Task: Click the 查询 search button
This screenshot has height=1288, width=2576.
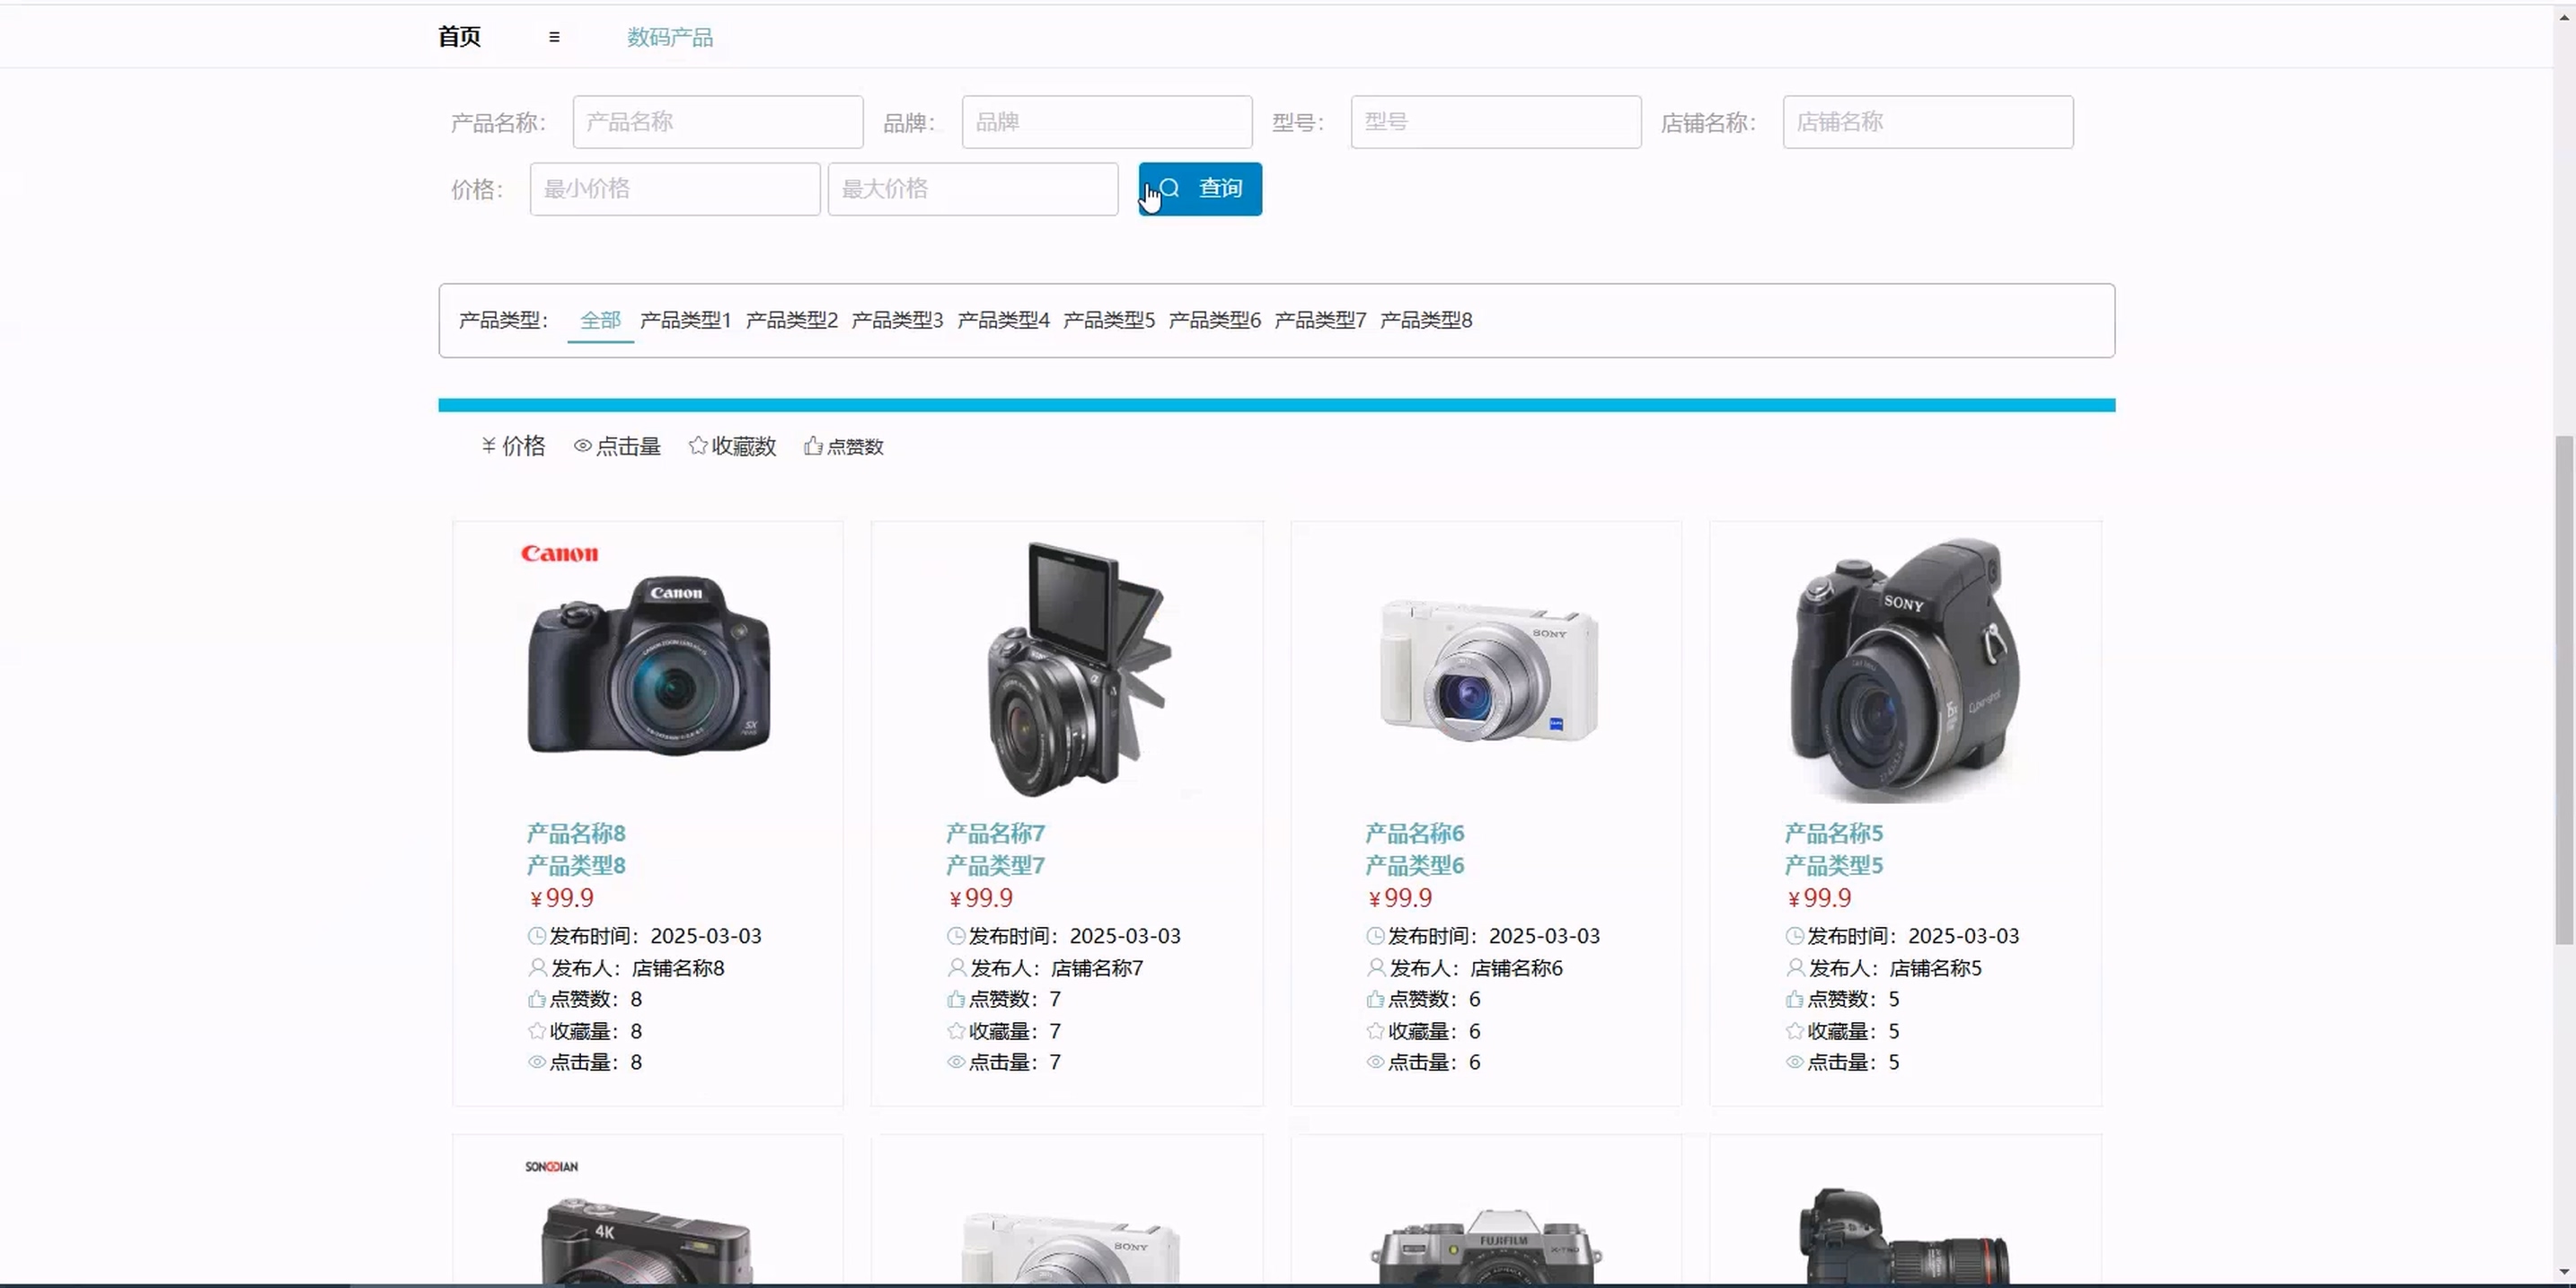Action: pyautogui.click(x=1199, y=189)
